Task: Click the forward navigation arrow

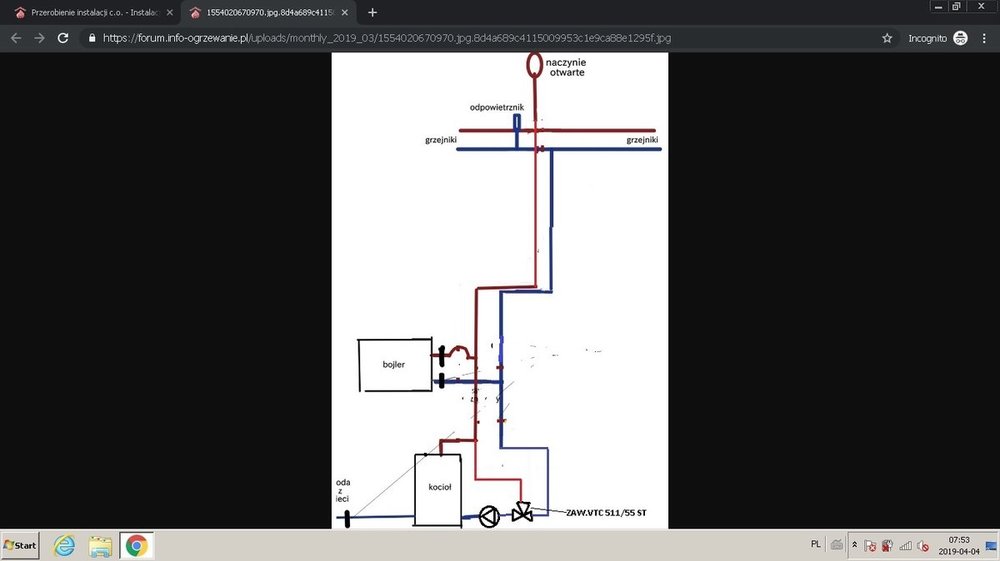Action: [x=40, y=38]
